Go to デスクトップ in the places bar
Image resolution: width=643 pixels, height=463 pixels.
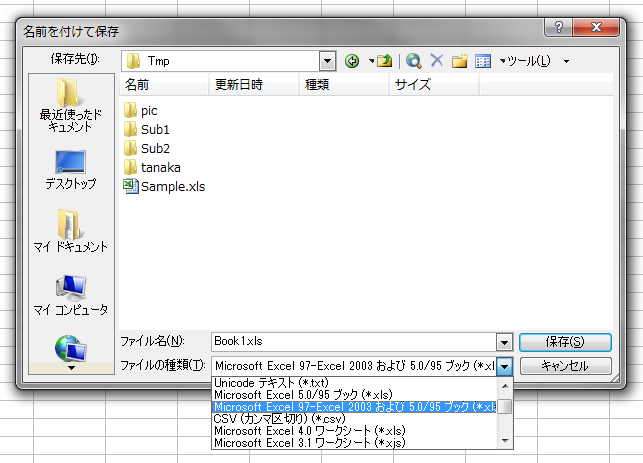click(x=70, y=169)
